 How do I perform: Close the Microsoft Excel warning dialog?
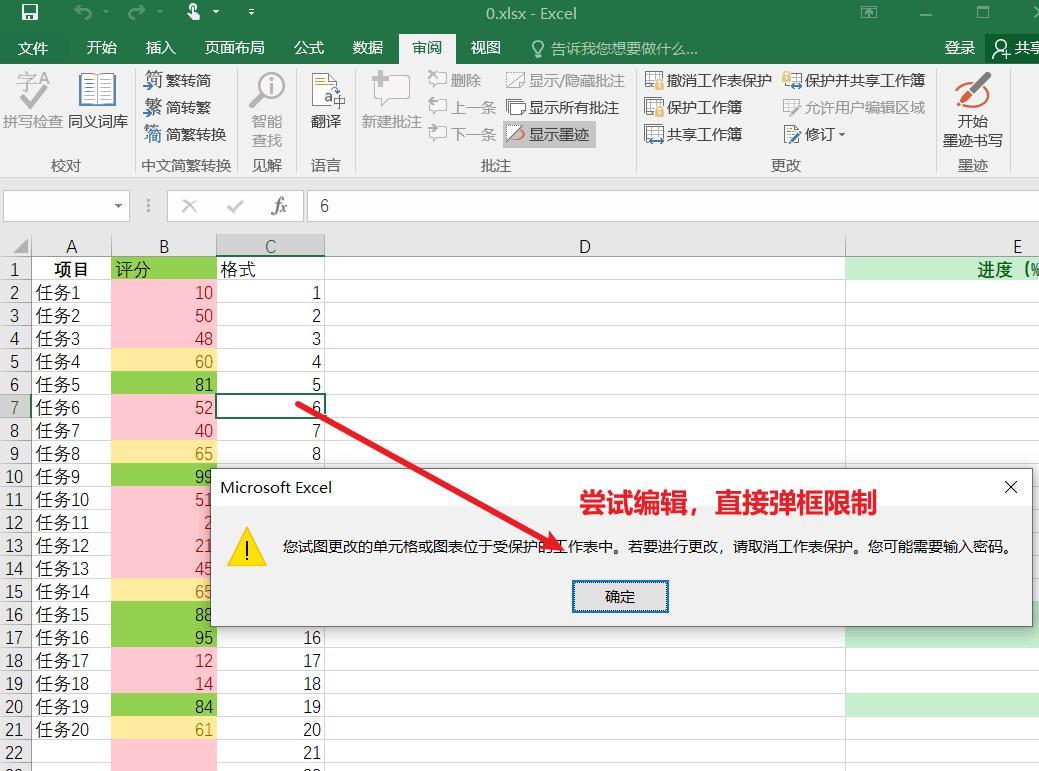click(x=1011, y=488)
